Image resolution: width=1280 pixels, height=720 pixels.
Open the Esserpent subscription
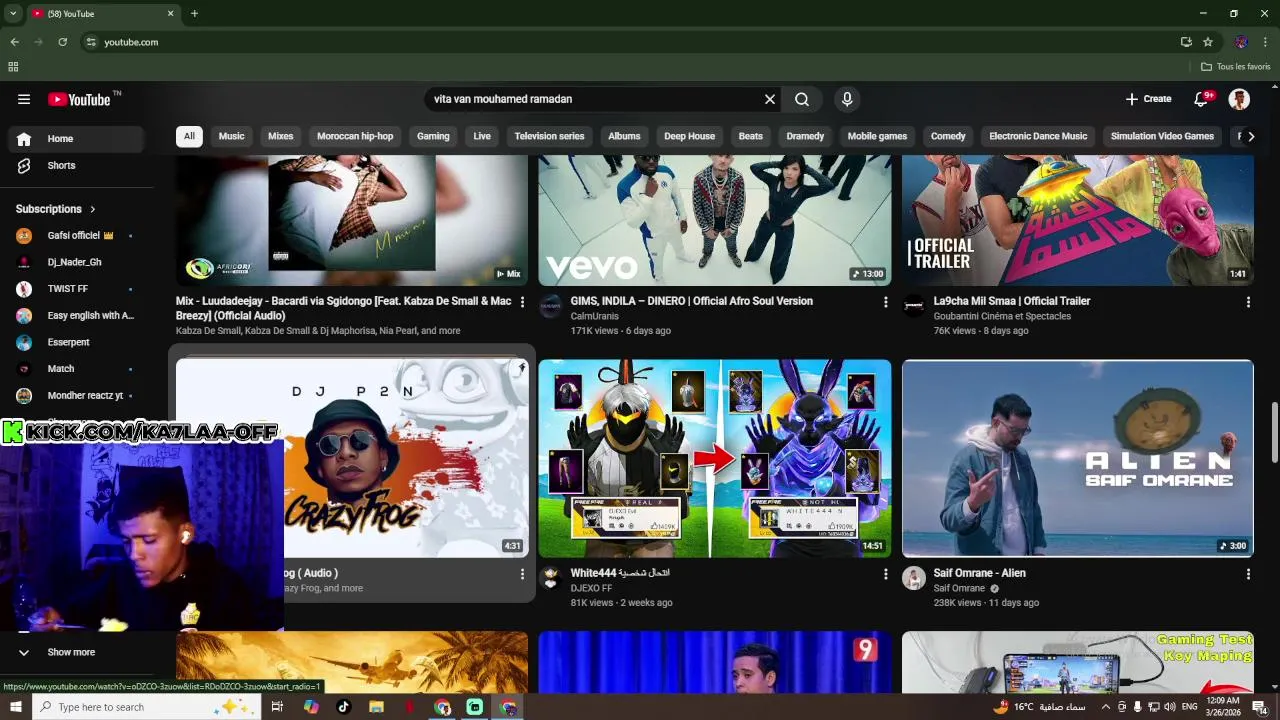[76, 342]
